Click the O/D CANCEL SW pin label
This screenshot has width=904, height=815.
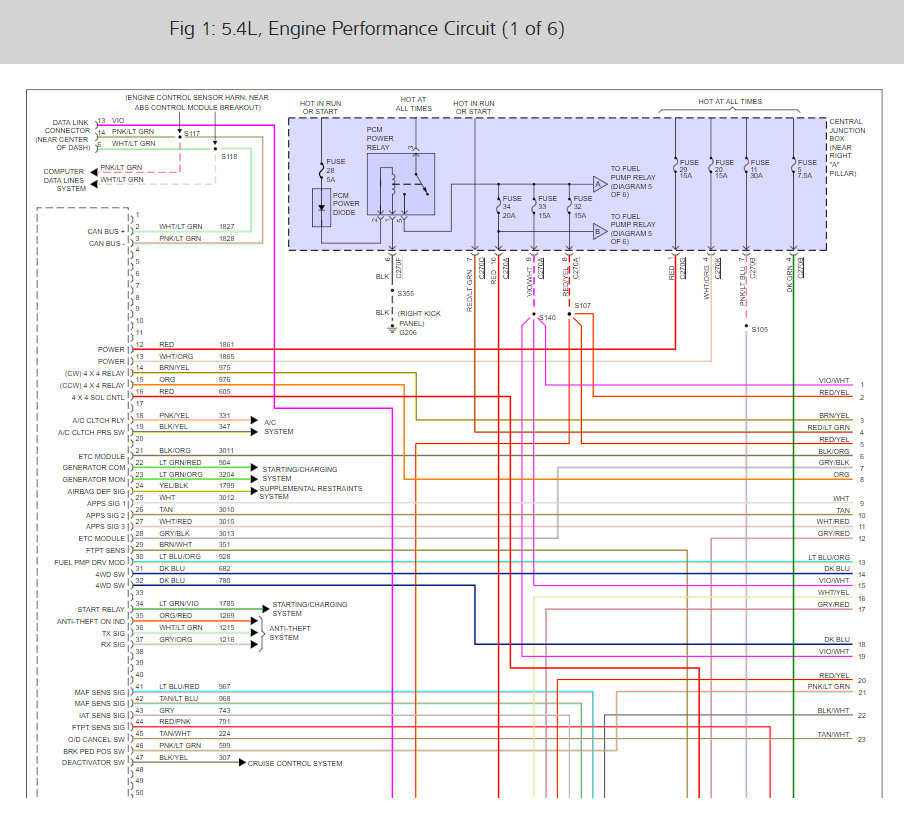[x=96, y=739]
